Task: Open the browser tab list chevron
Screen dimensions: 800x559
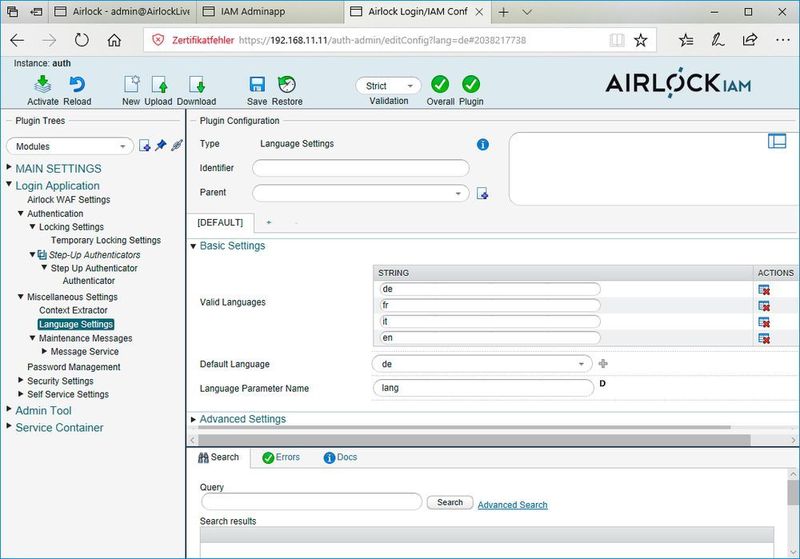Action: (528, 12)
